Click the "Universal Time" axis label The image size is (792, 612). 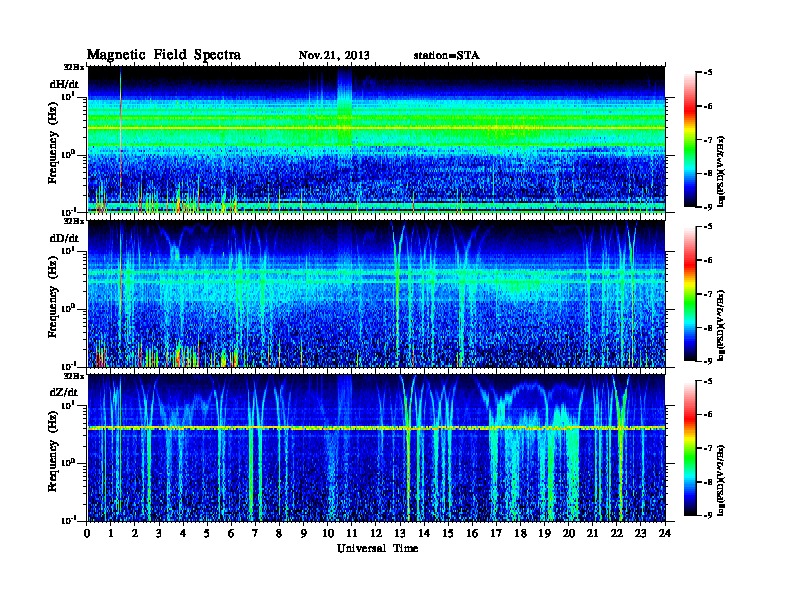click(377, 548)
